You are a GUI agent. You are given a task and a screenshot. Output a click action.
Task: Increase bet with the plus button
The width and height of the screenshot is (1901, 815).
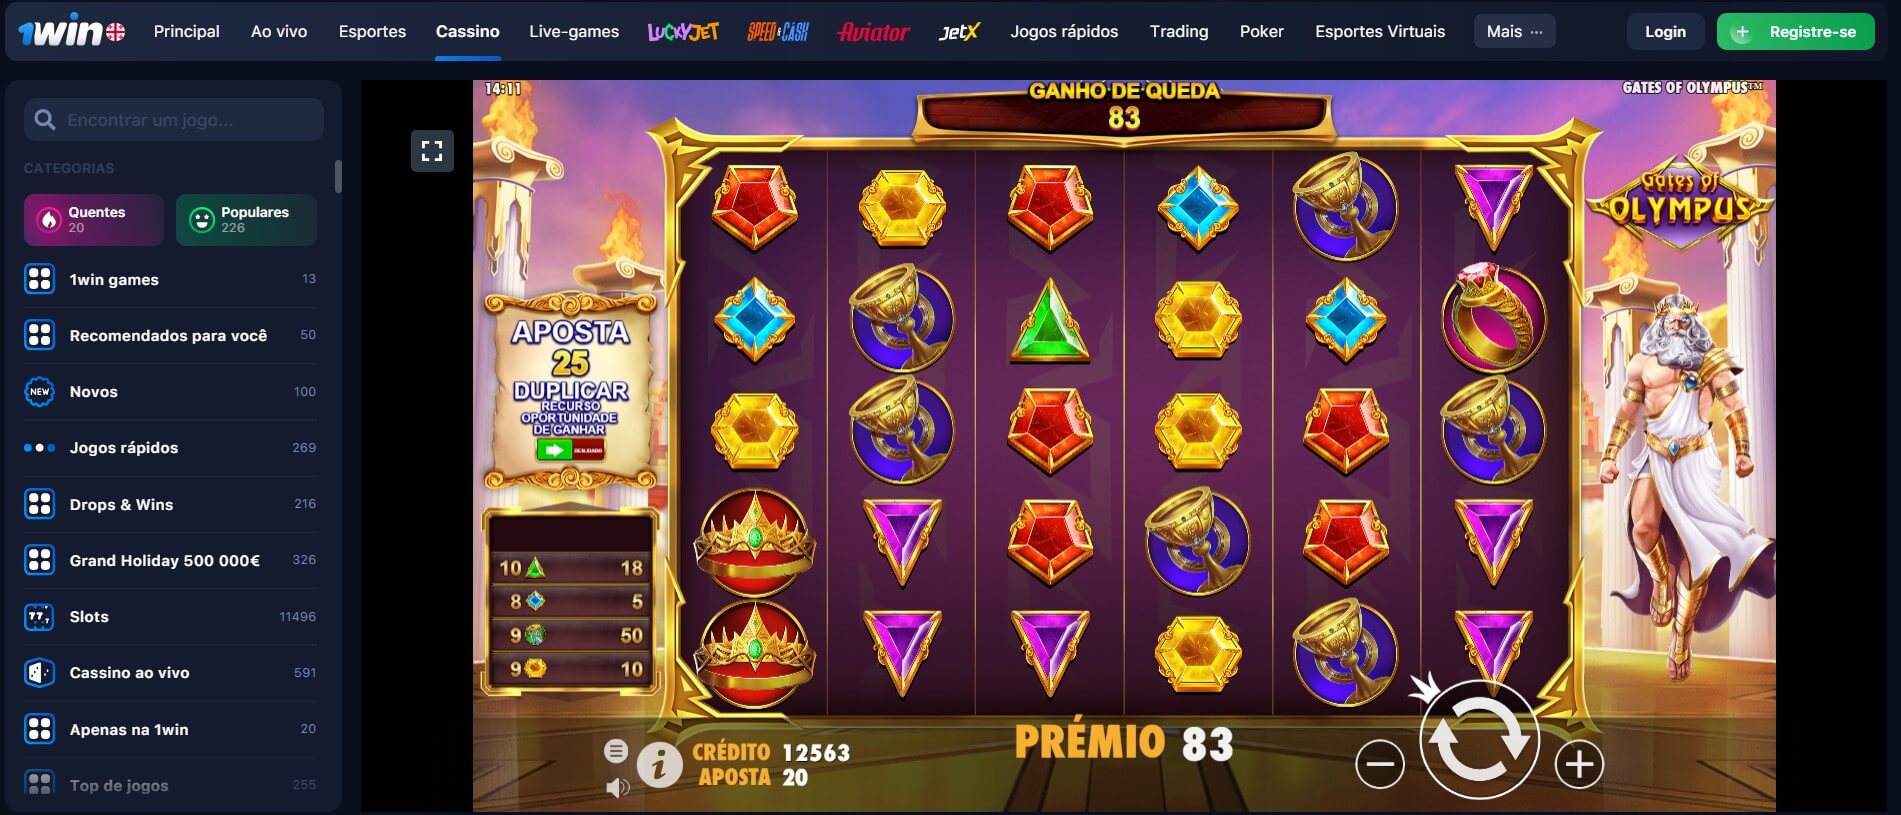coord(1579,765)
